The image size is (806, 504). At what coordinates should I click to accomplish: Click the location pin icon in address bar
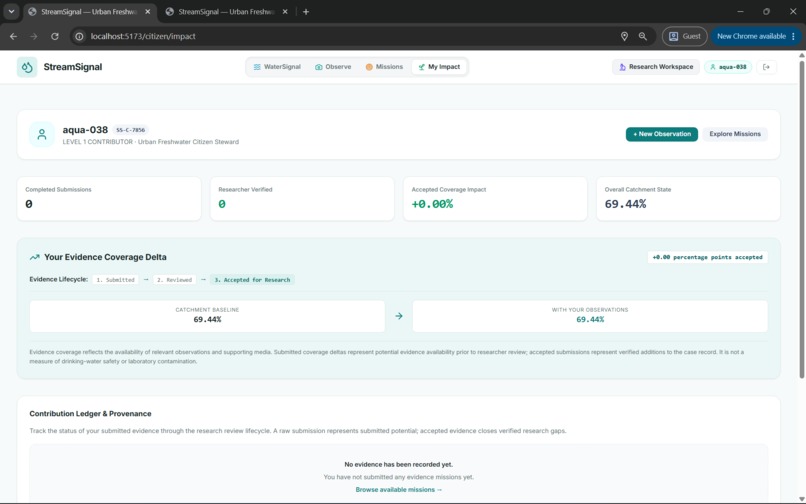(x=624, y=37)
